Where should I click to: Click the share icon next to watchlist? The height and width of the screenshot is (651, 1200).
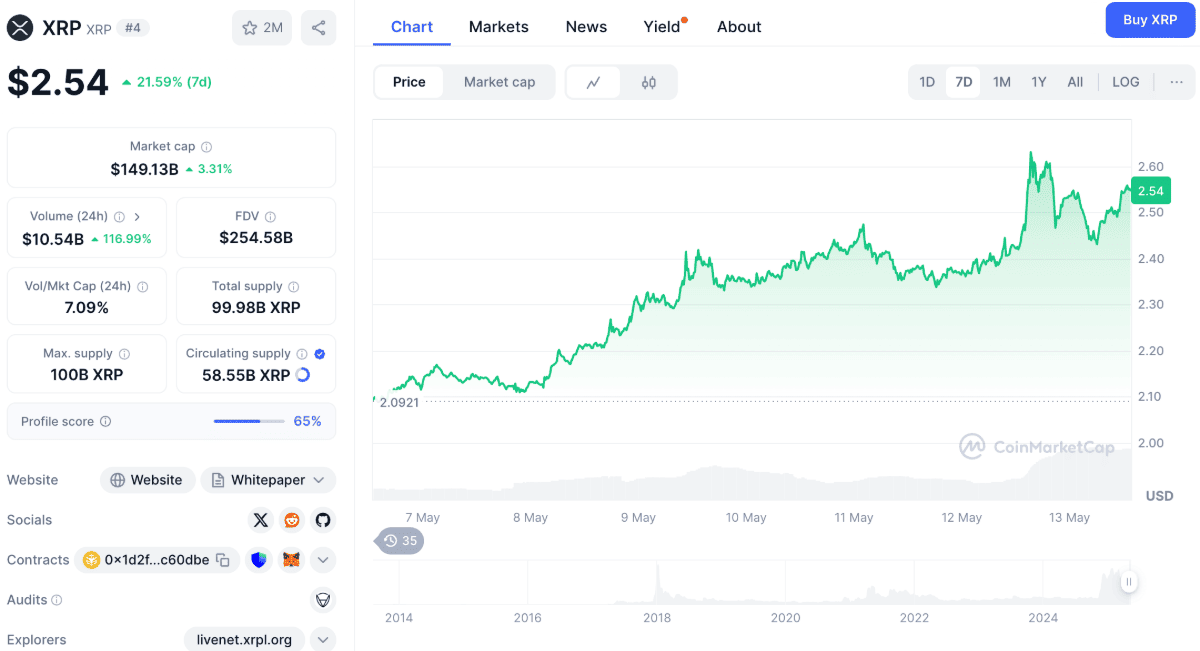click(318, 28)
